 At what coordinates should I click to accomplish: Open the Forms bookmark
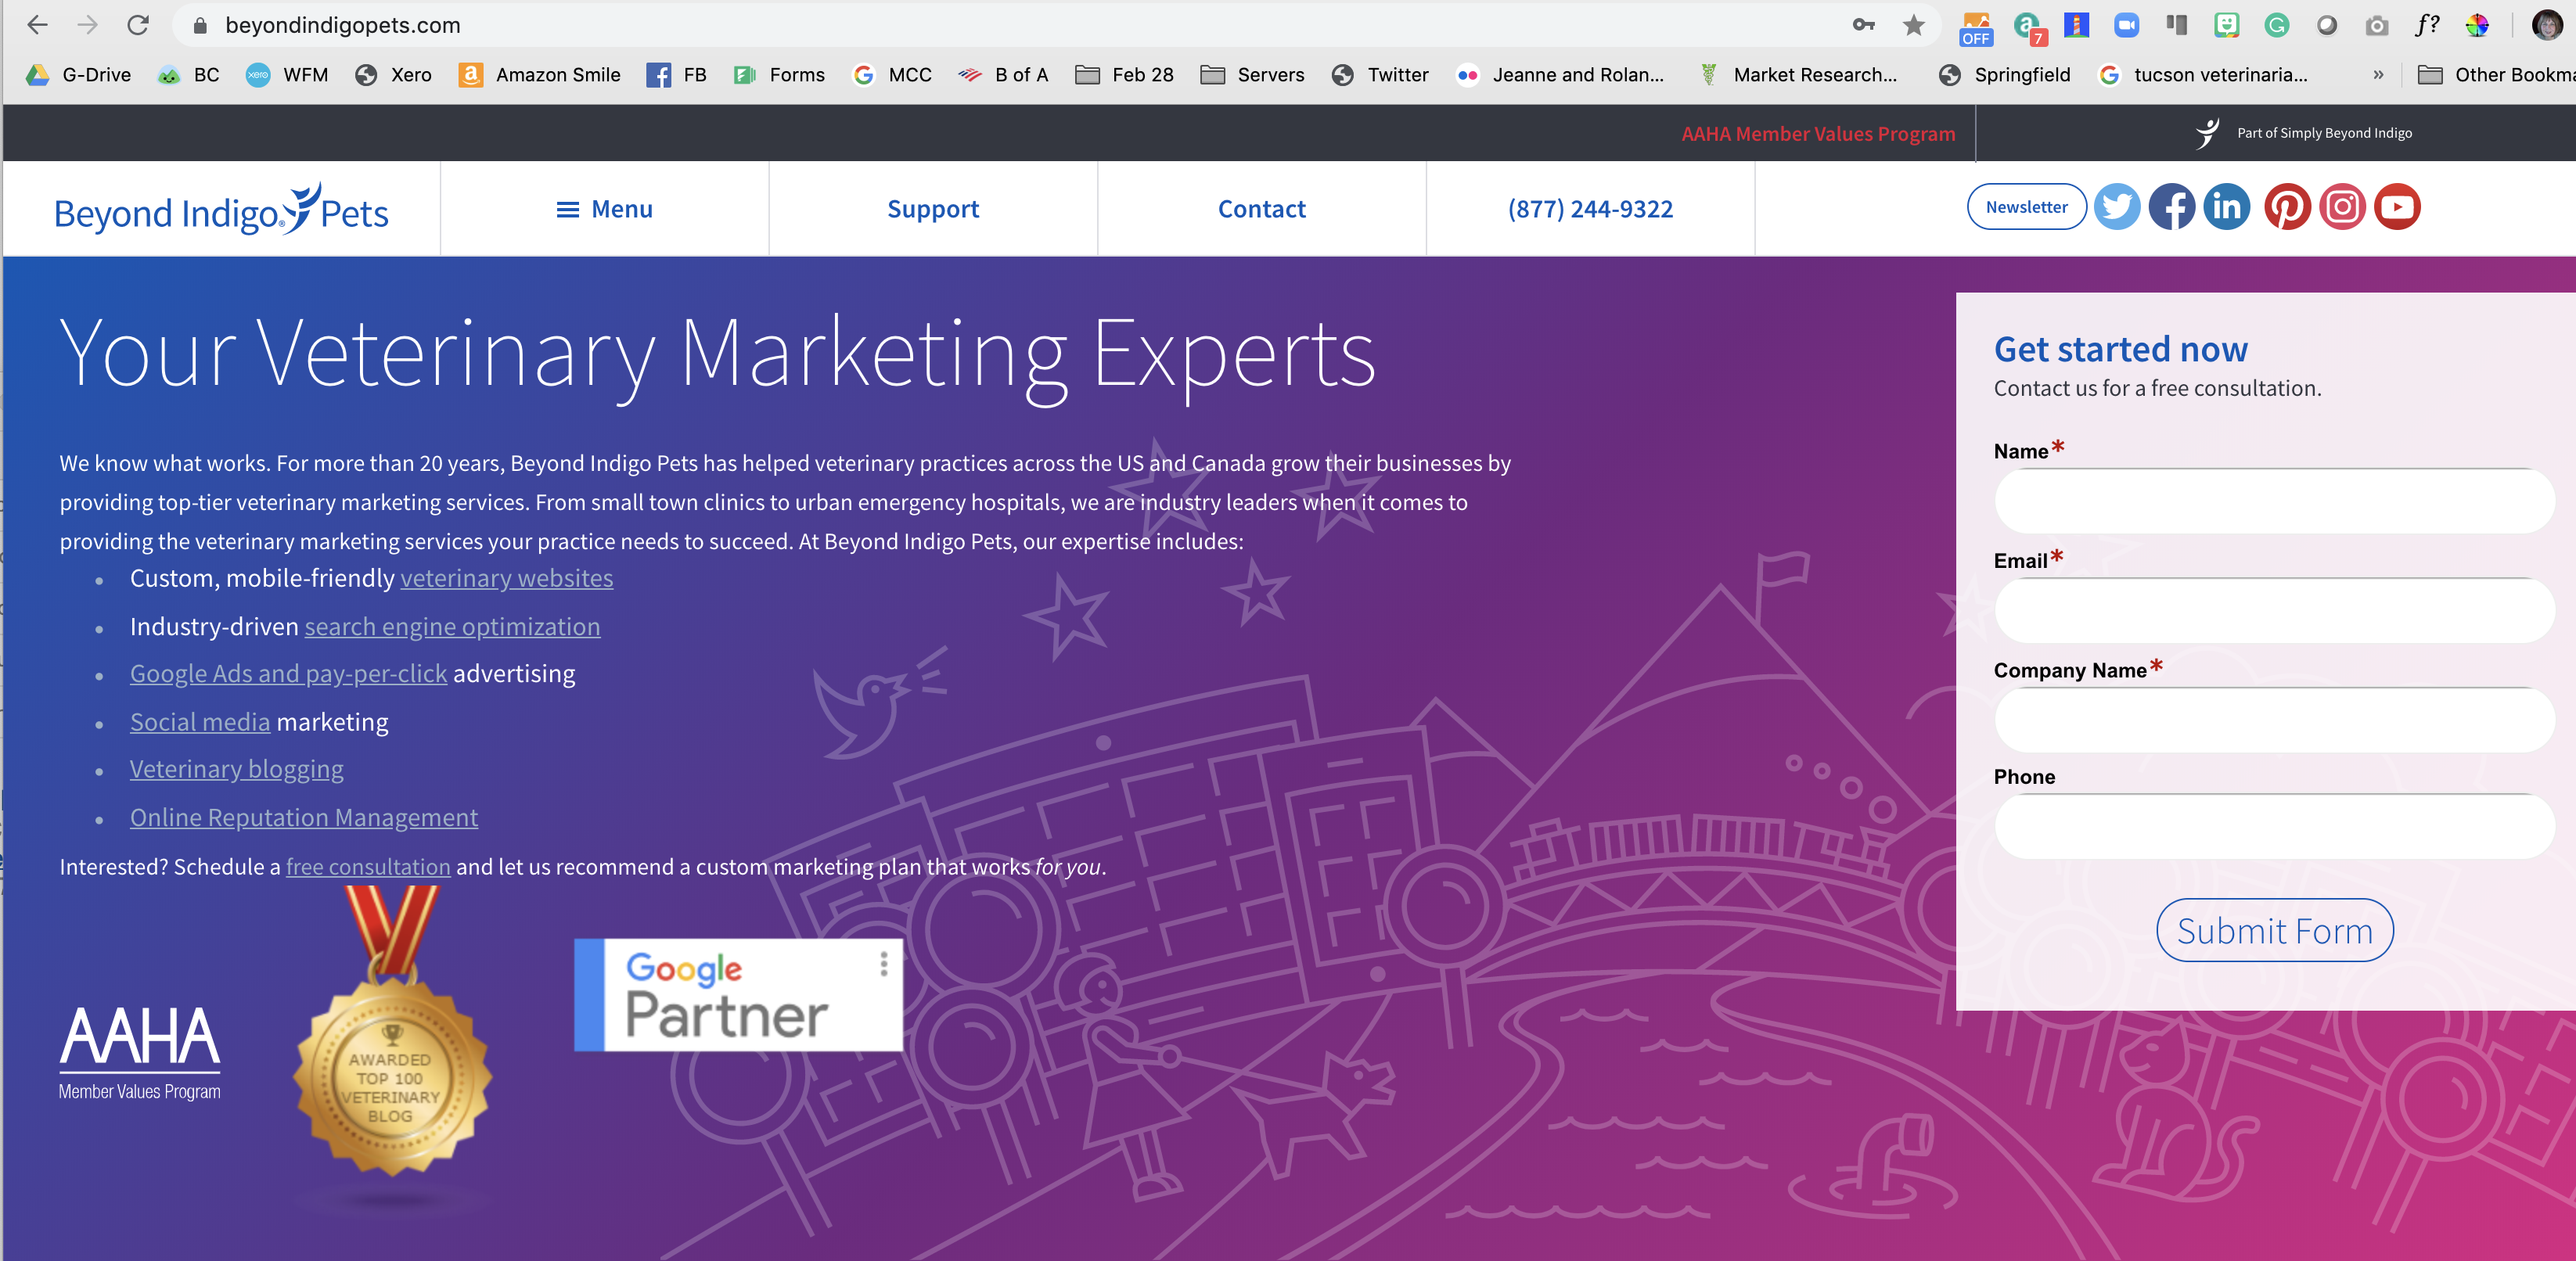coord(779,75)
